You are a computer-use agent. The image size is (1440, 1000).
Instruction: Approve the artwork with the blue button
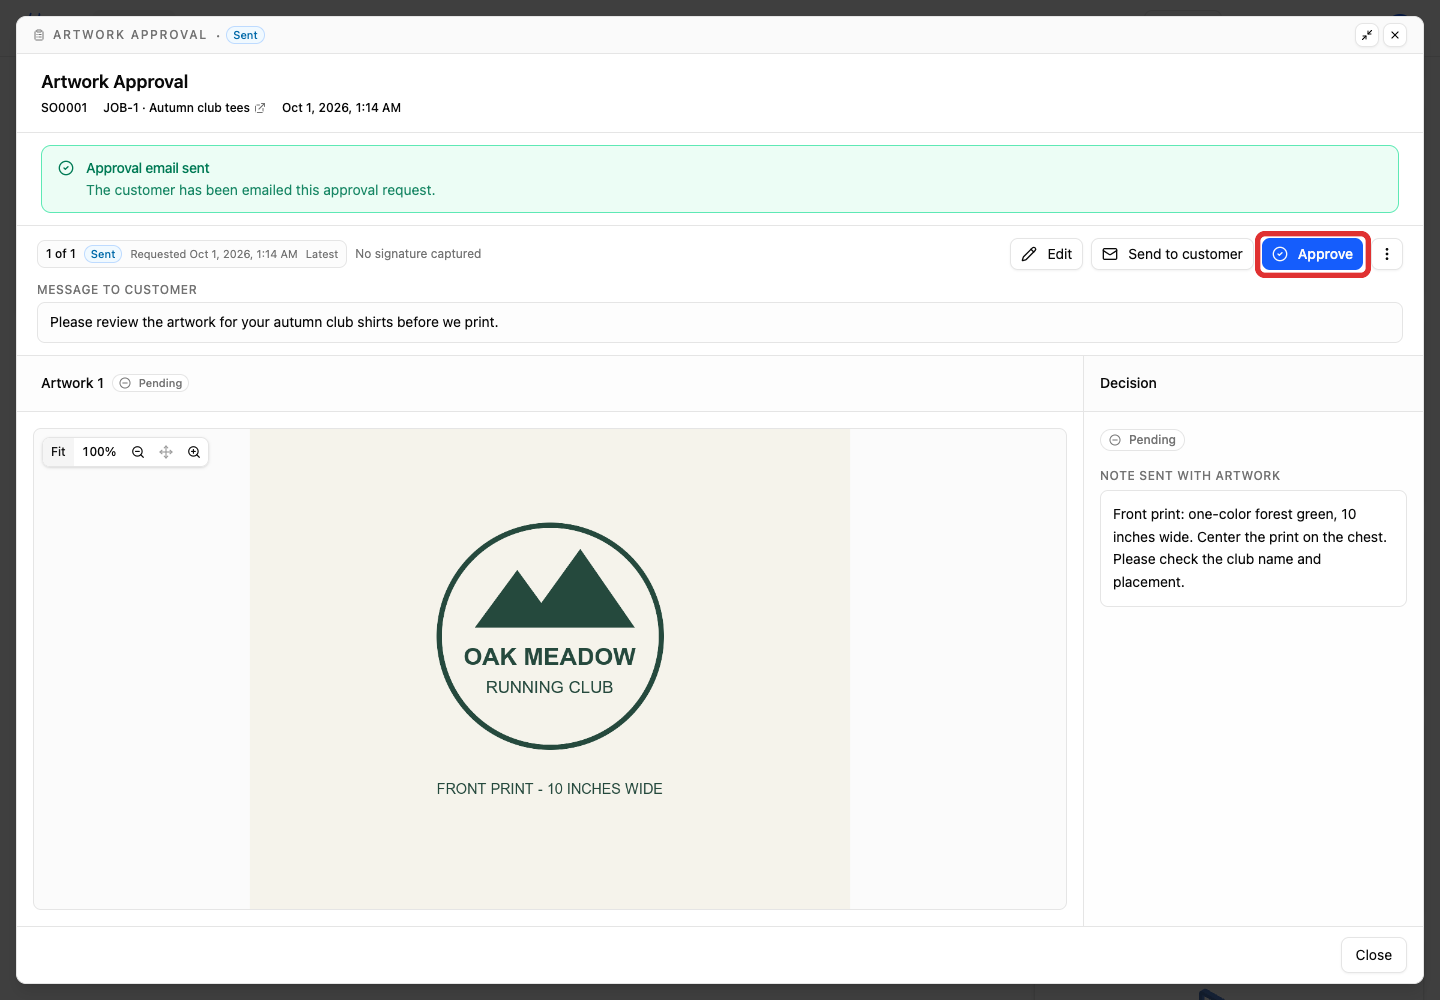tap(1312, 254)
